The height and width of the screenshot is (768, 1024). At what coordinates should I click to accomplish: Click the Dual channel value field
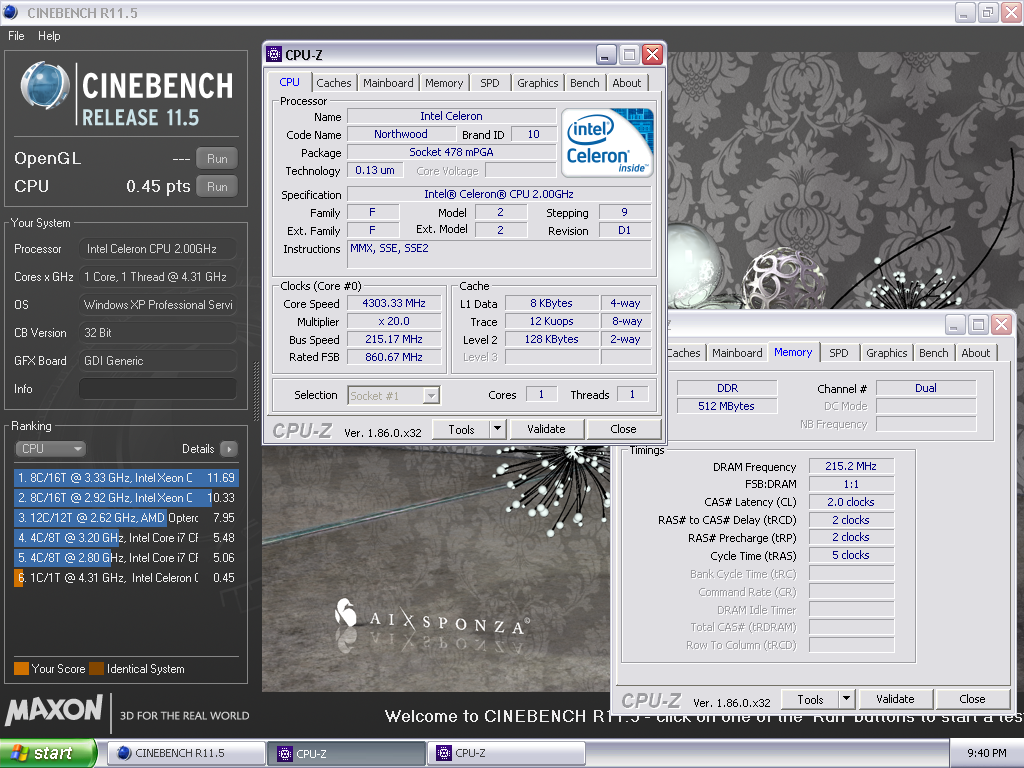pos(925,389)
